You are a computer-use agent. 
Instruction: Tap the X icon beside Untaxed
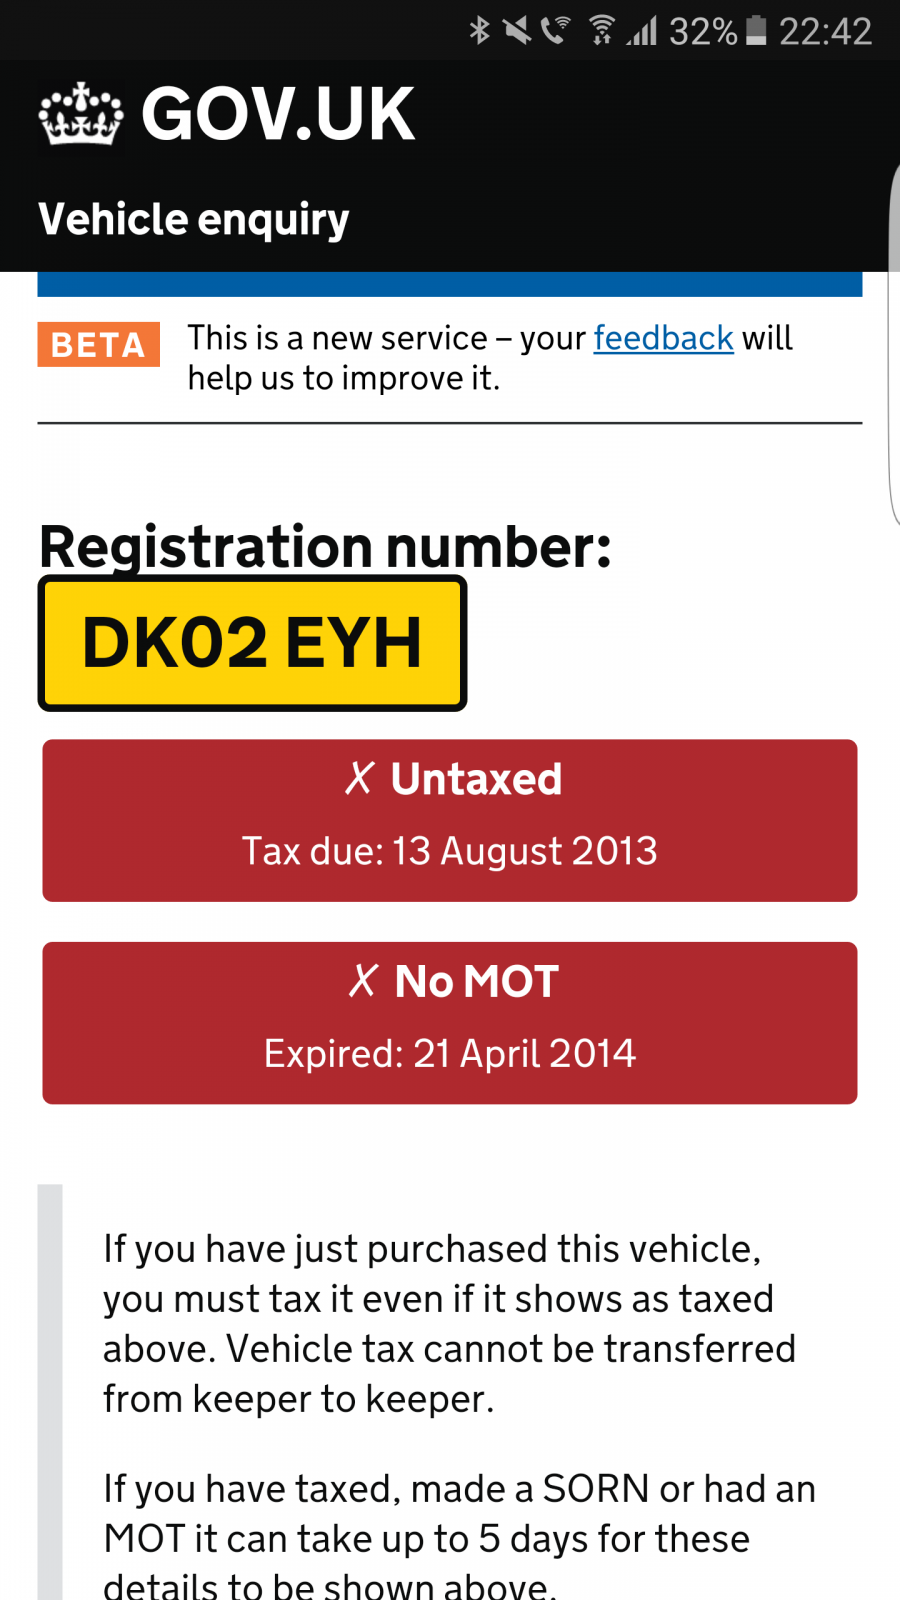[x=359, y=778]
